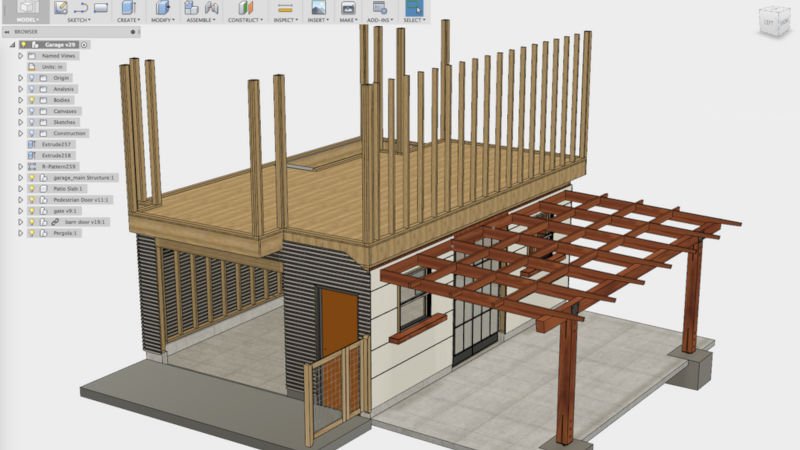Click the Inspect measure icon
Viewport: 800px width, 450px height.
286,7
